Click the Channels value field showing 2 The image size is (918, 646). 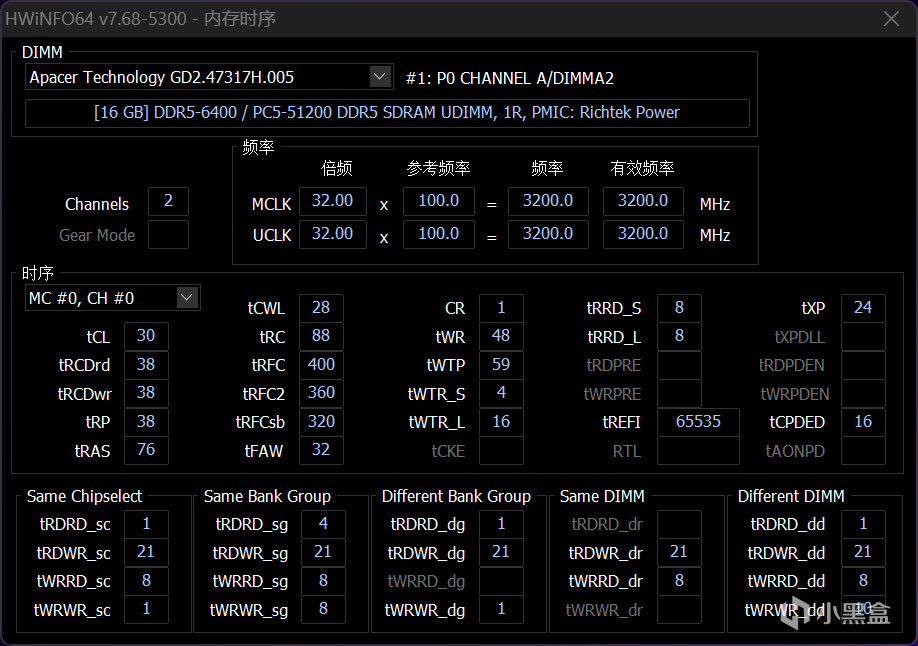coord(168,201)
